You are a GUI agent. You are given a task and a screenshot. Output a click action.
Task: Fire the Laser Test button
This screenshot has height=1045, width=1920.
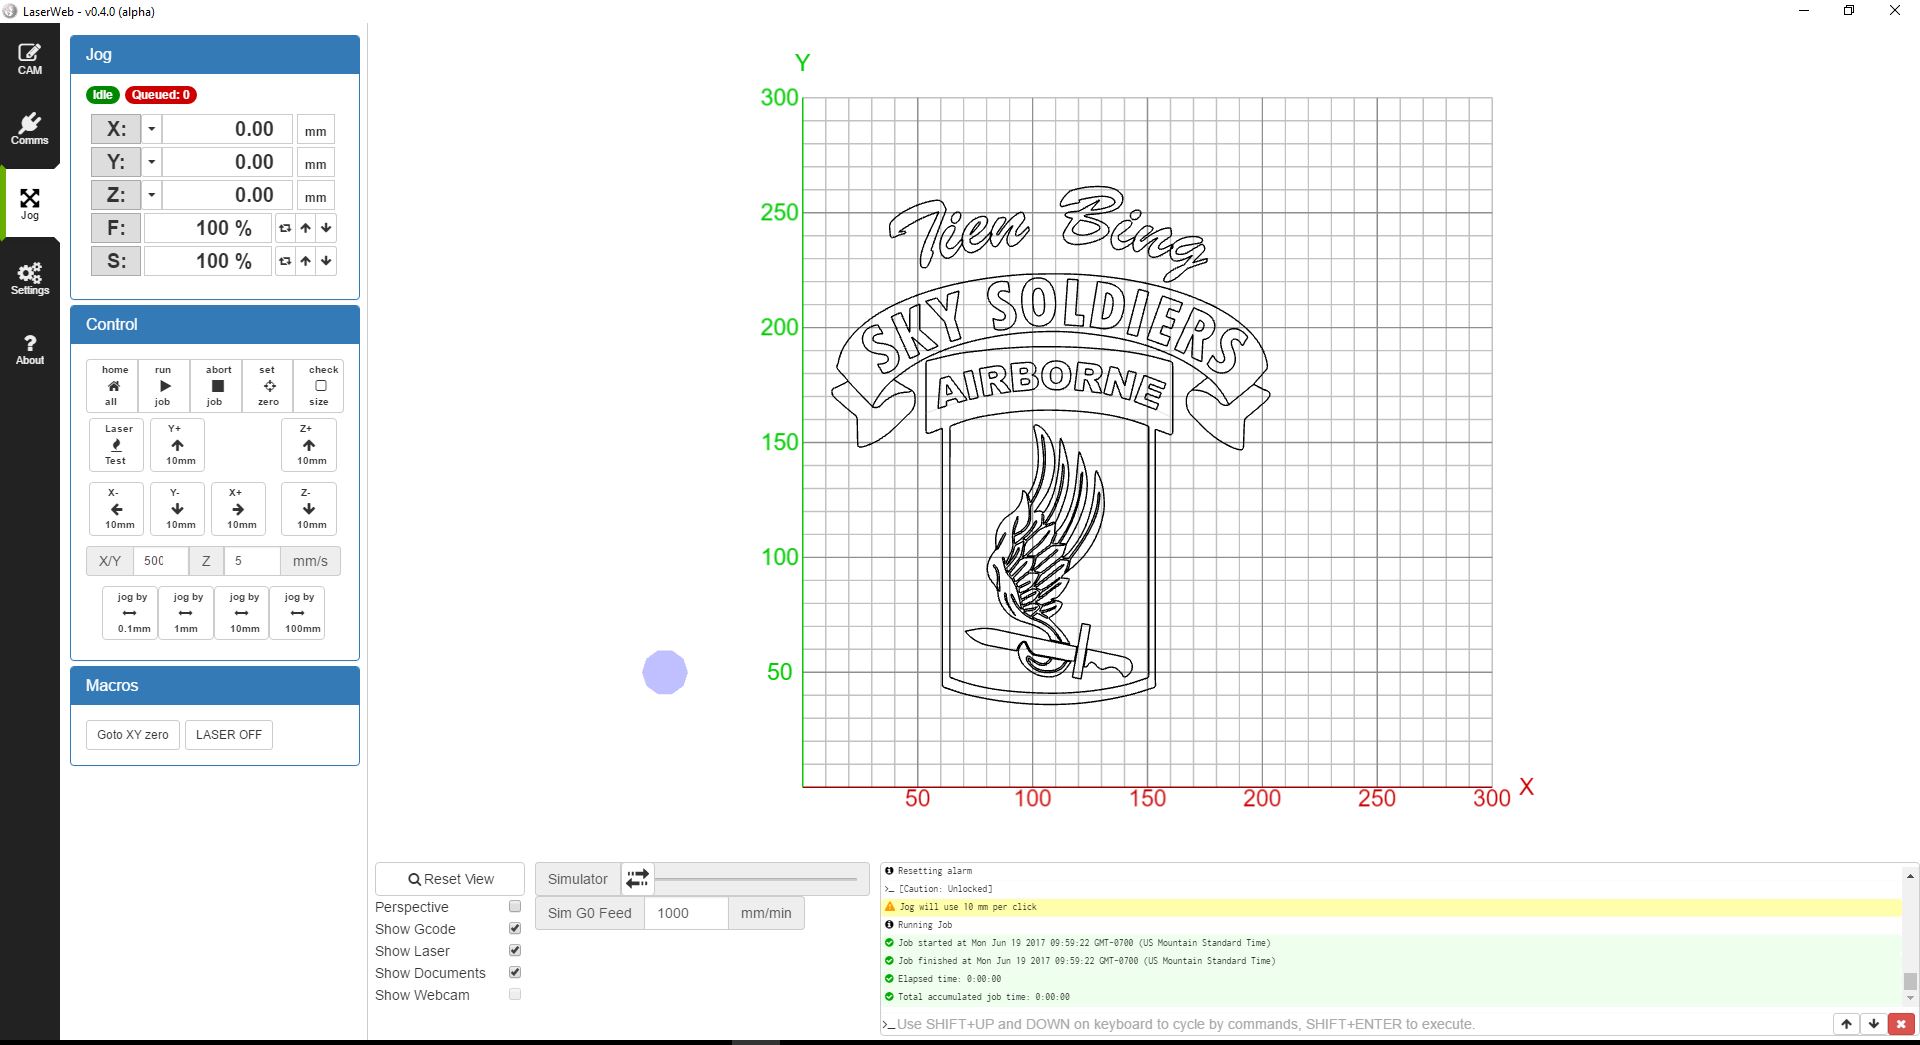116,445
